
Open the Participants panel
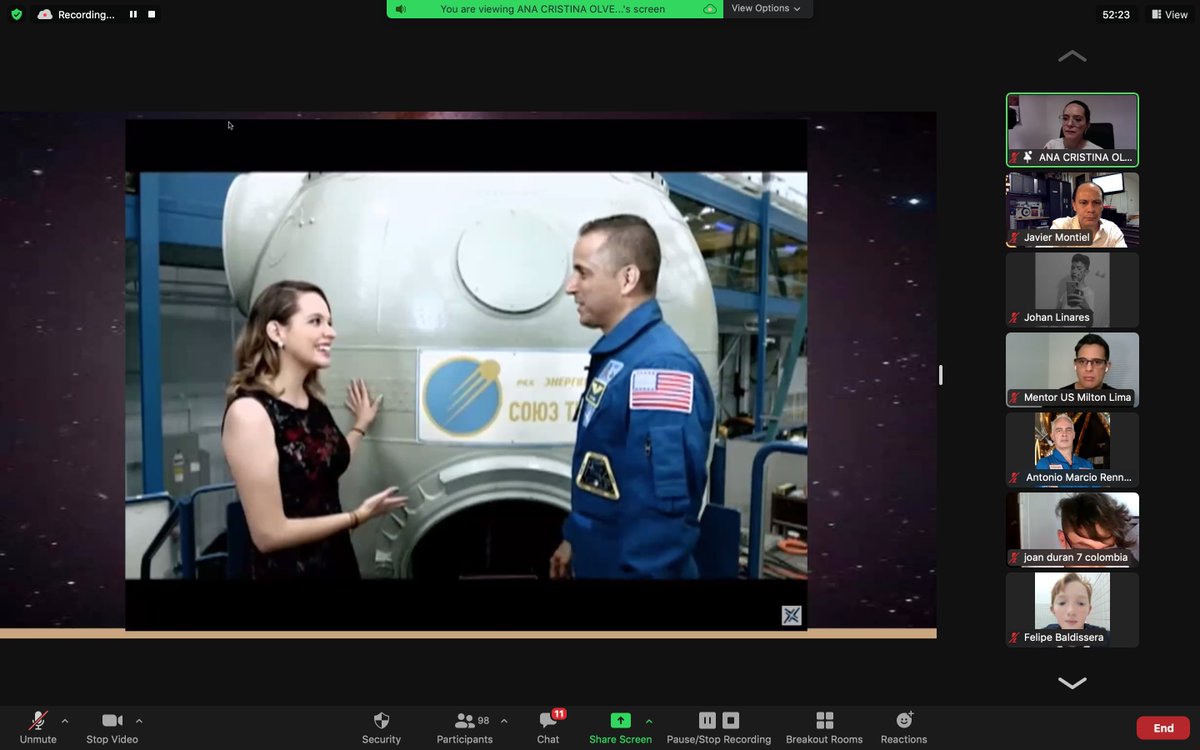click(464, 727)
